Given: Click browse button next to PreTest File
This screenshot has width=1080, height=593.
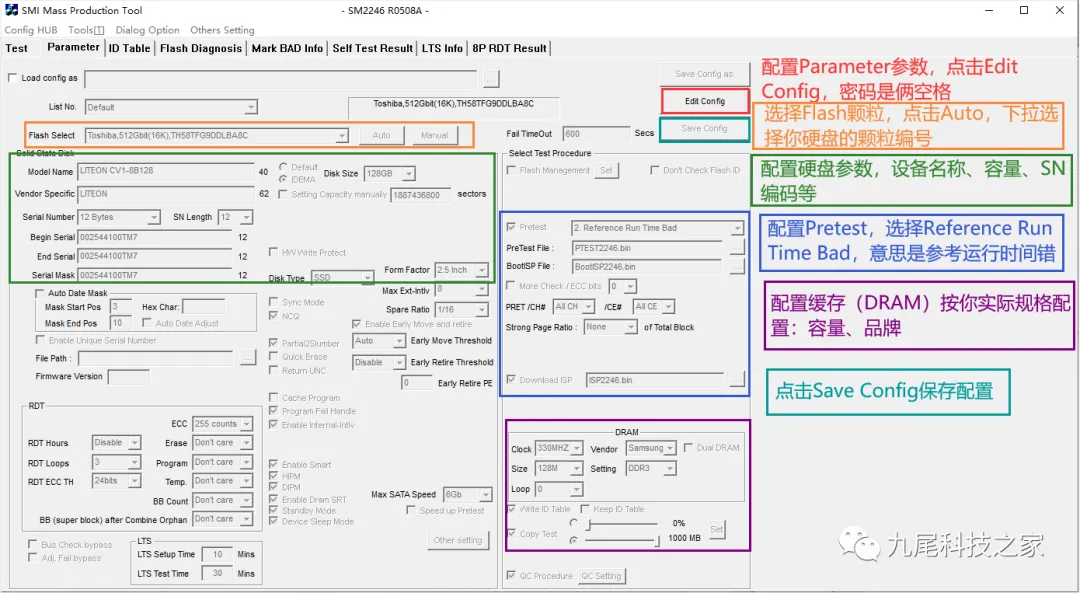Looking at the screenshot, I should (737, 247).
